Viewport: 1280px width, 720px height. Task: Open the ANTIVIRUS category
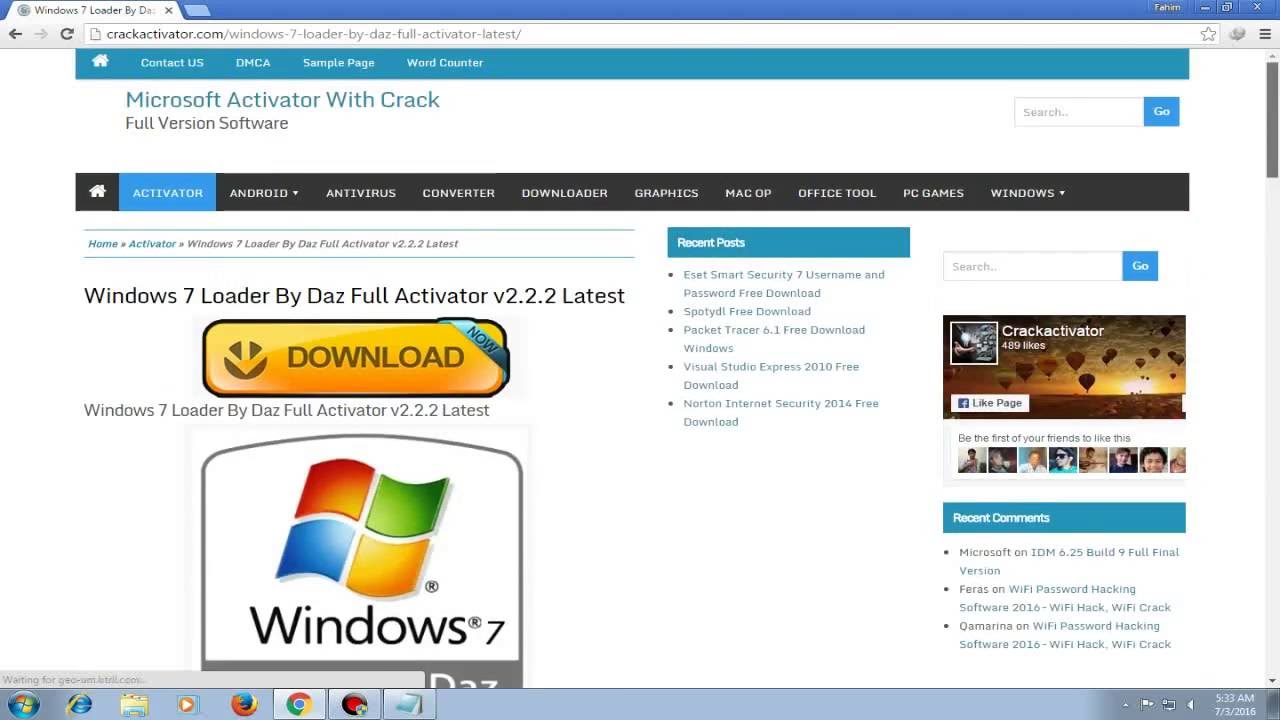point(361,192)
